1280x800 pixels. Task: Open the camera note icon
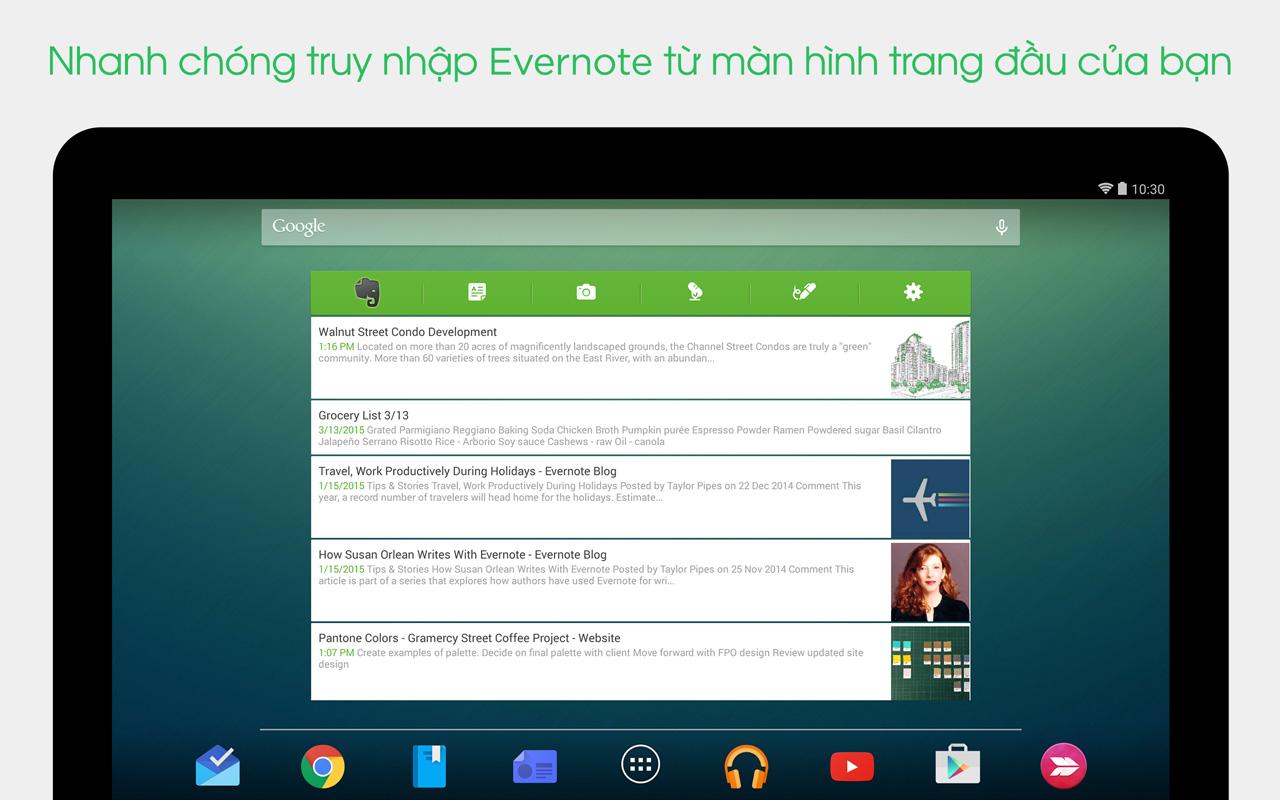coord(586,292)
